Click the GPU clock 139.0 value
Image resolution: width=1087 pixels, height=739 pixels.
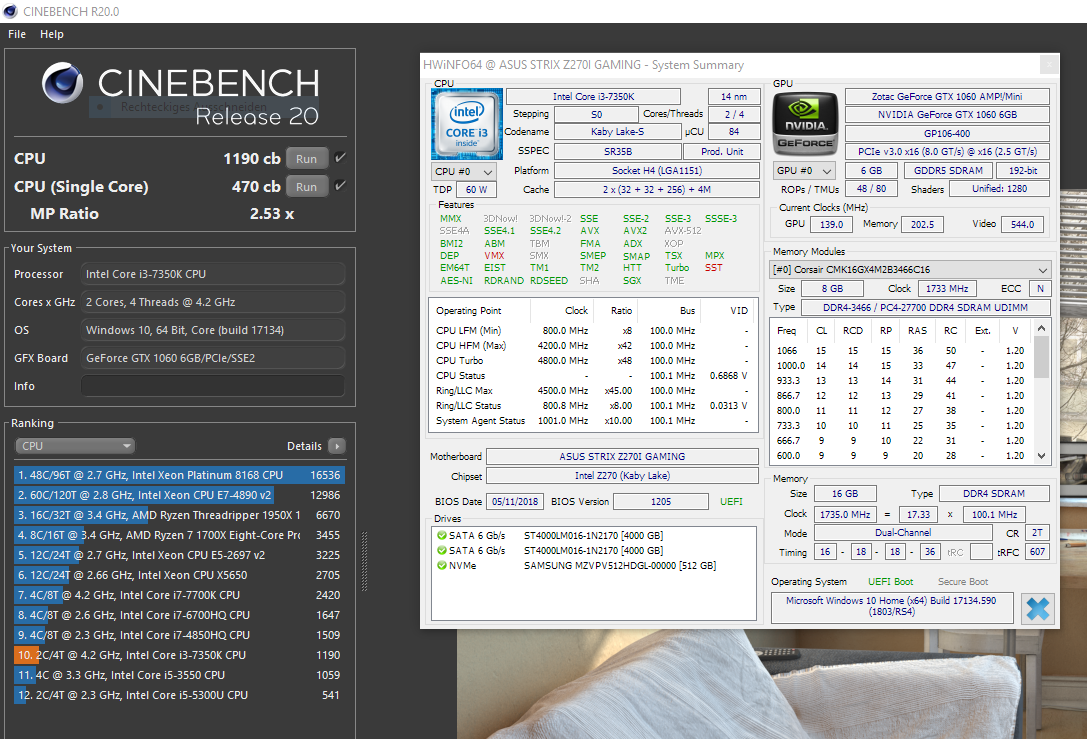click(831, 225)
